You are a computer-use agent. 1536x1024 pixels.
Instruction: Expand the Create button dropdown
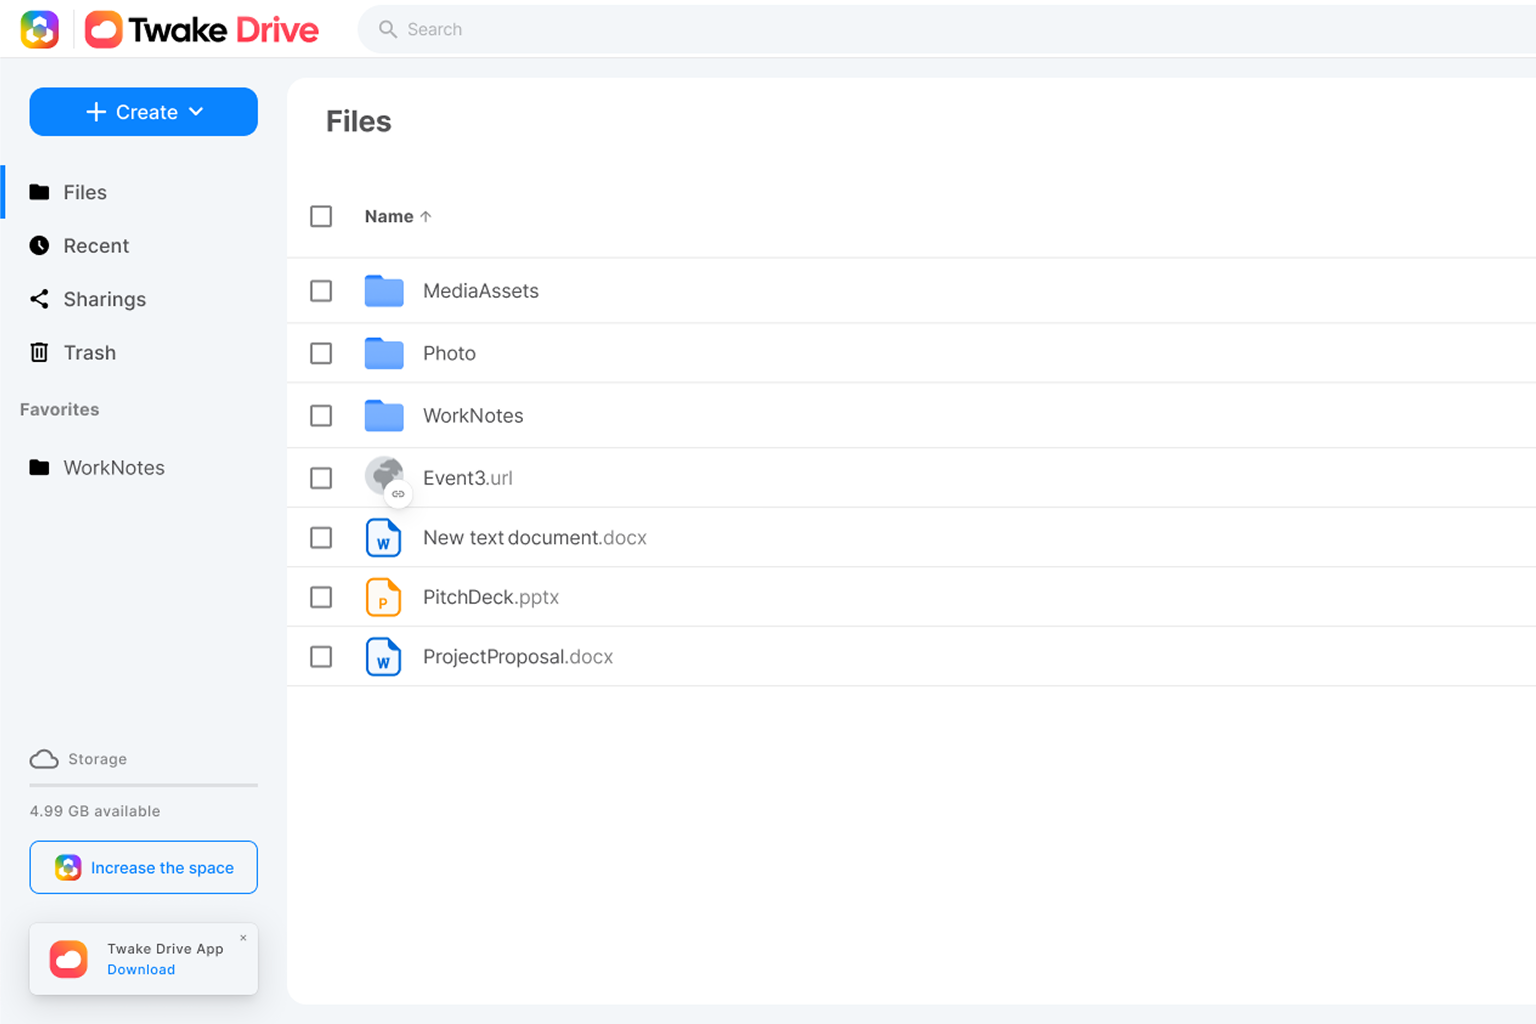196,112
